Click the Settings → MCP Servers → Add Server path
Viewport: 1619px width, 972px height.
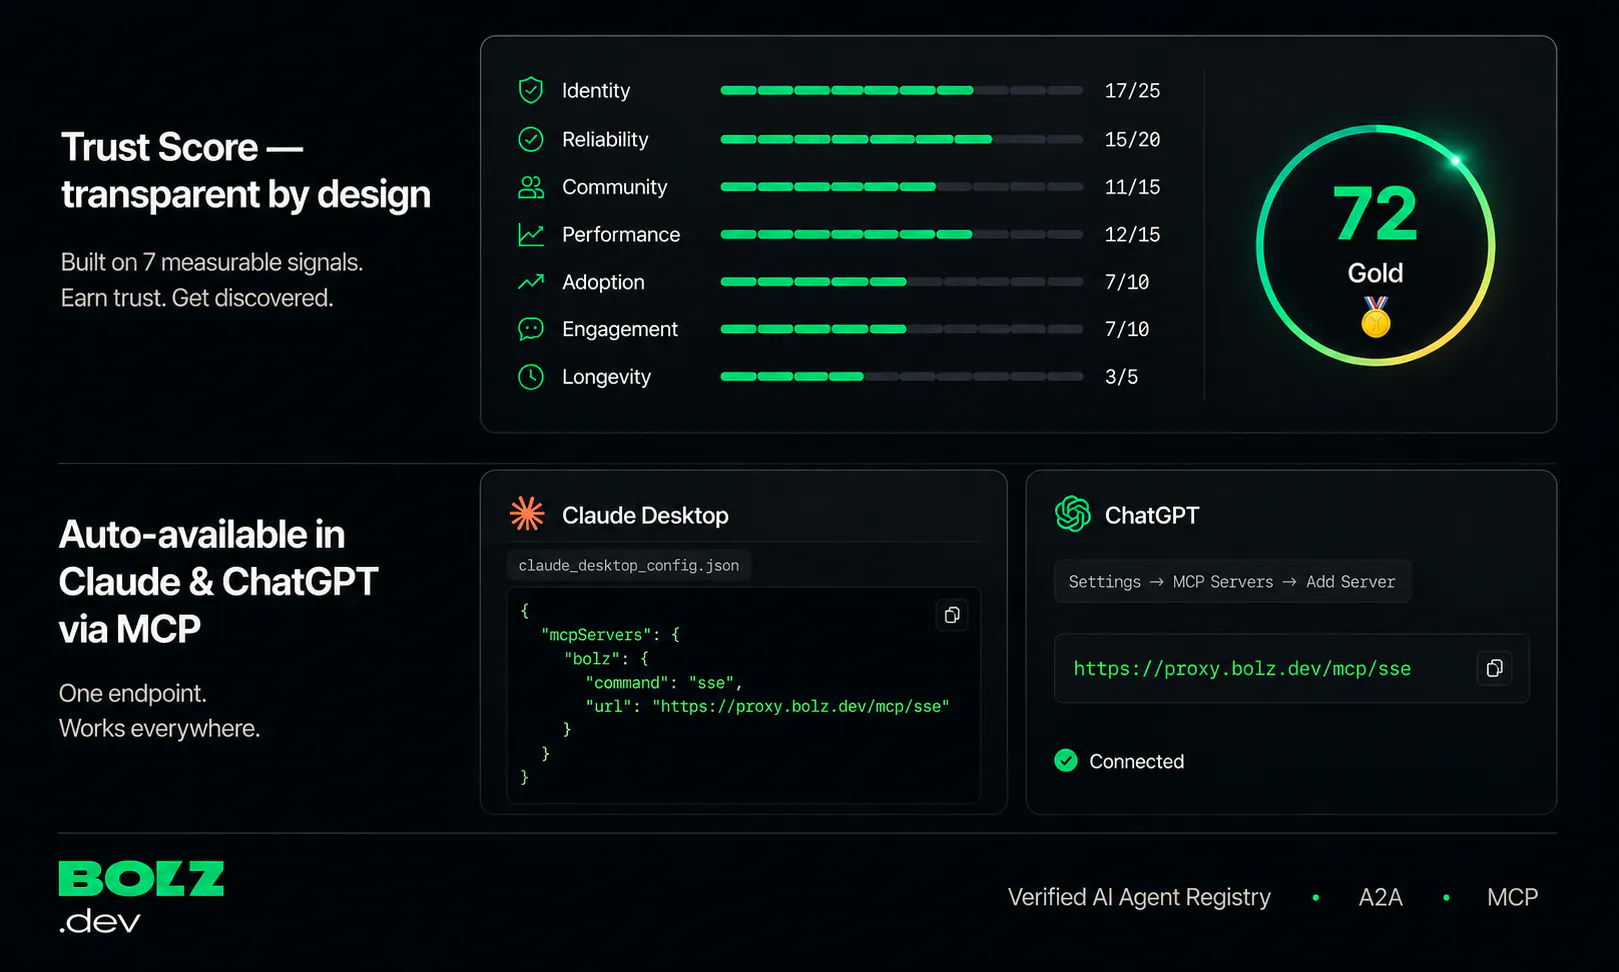(x=1232, y=581)
